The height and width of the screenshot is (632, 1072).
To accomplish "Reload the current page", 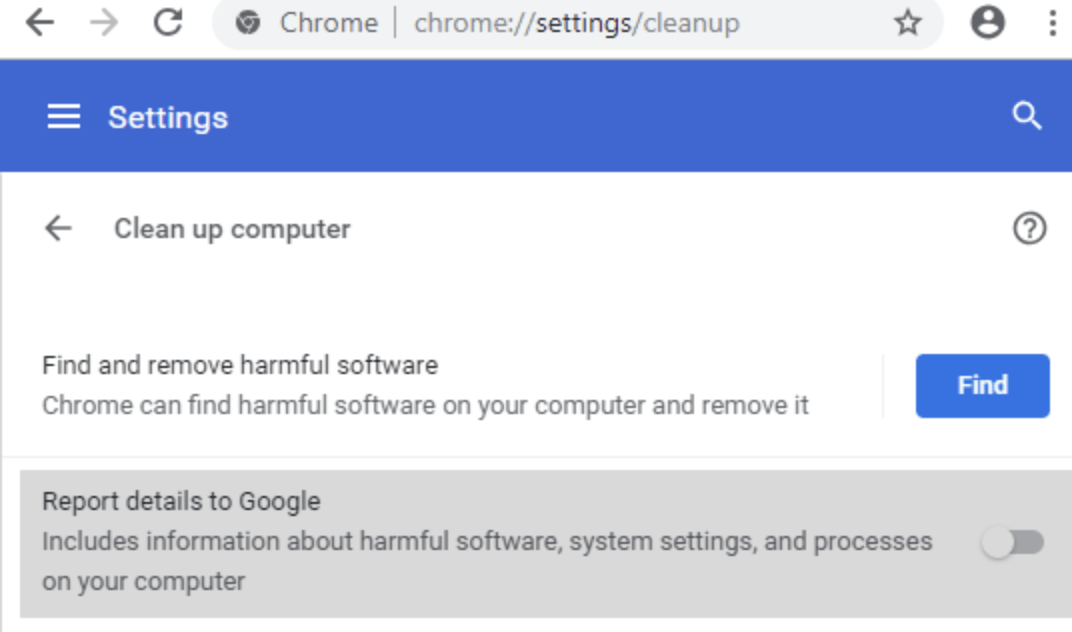I will (x=167, y=23).
